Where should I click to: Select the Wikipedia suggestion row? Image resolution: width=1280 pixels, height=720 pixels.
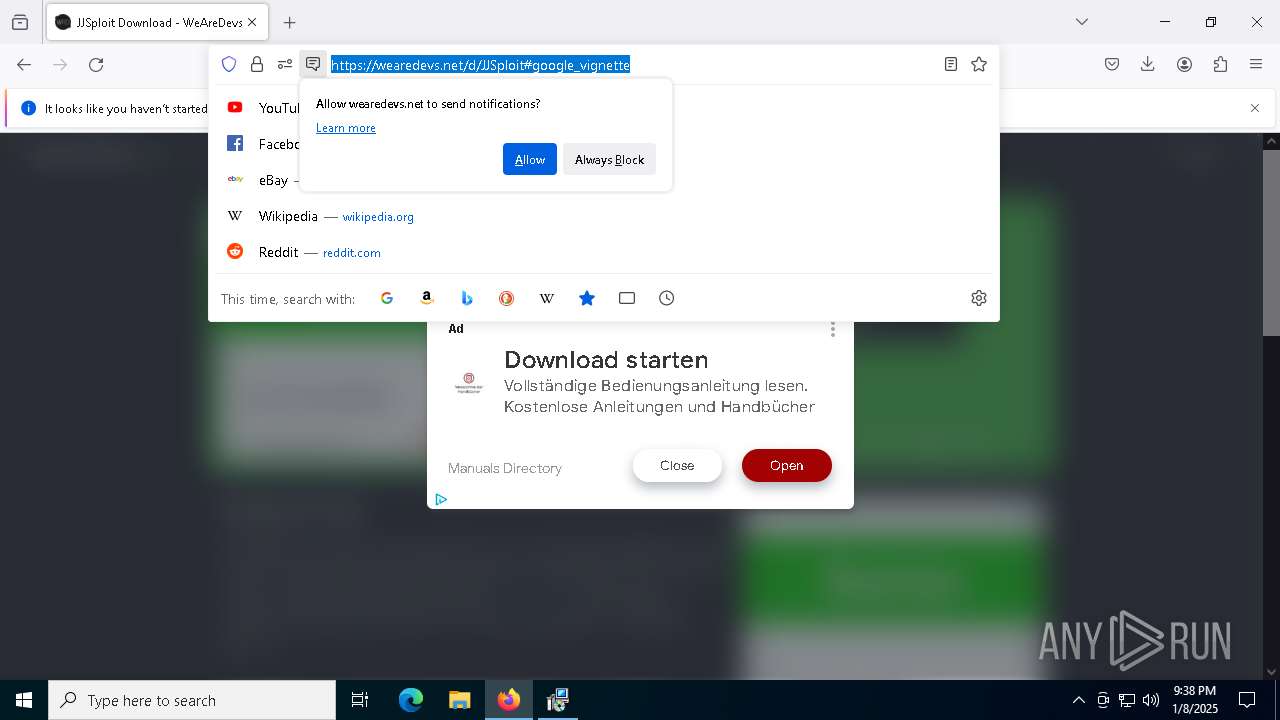604,216
